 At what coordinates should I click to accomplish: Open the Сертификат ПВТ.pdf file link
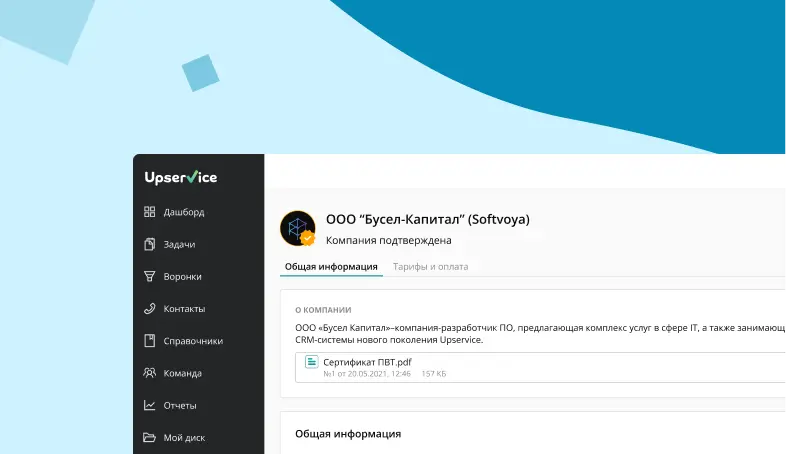[x=367, y=362]
